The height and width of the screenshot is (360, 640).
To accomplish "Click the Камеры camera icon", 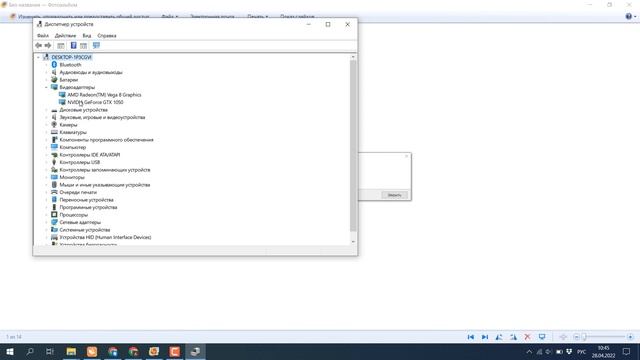I will [54, 124].
